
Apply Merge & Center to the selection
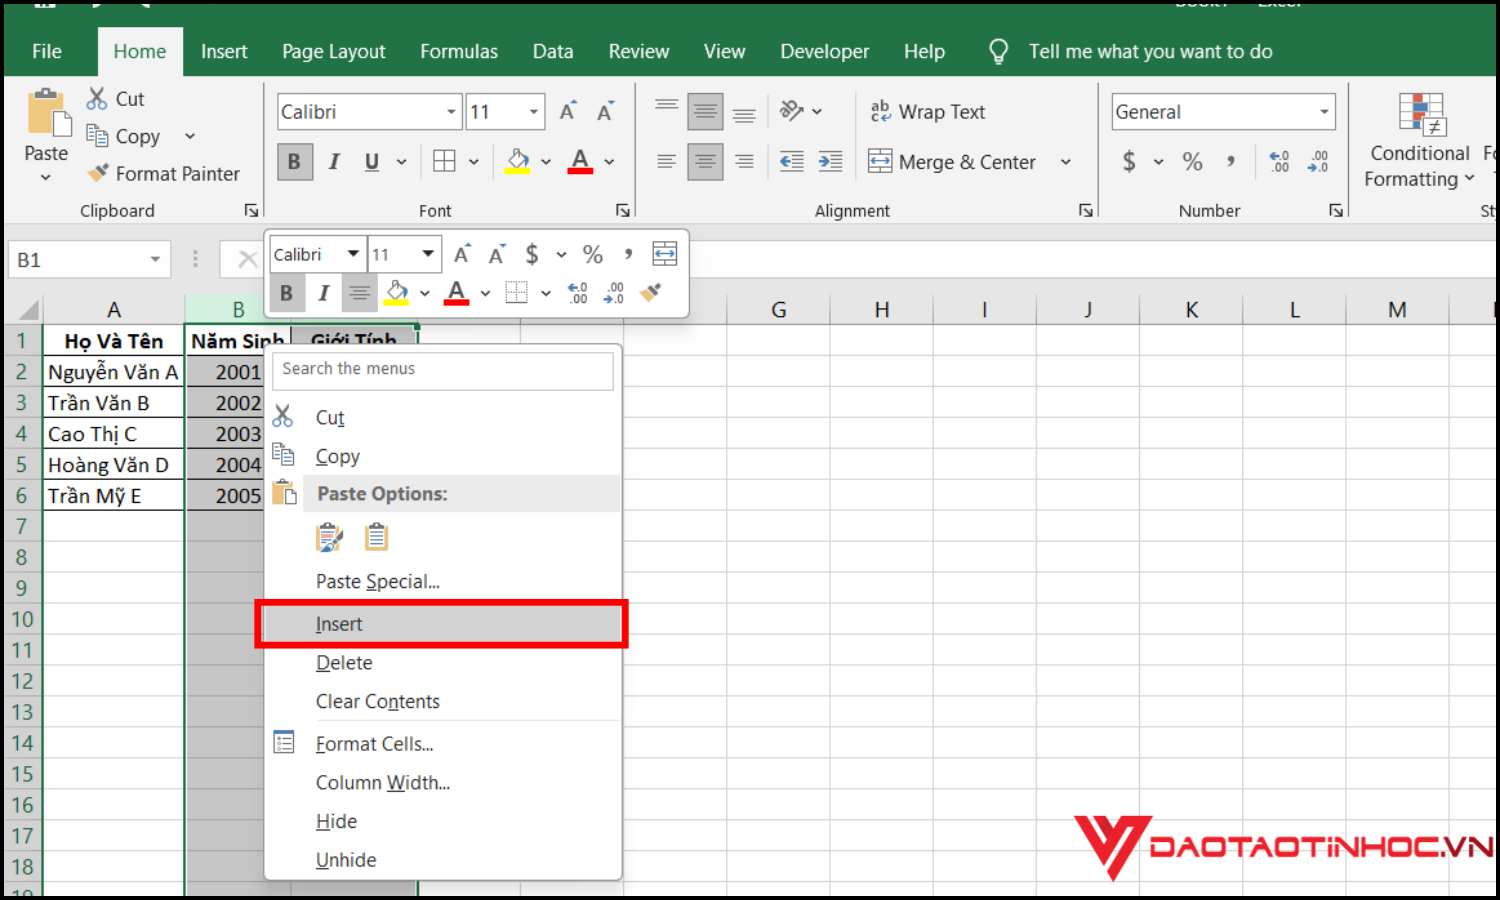pos(952,161)
